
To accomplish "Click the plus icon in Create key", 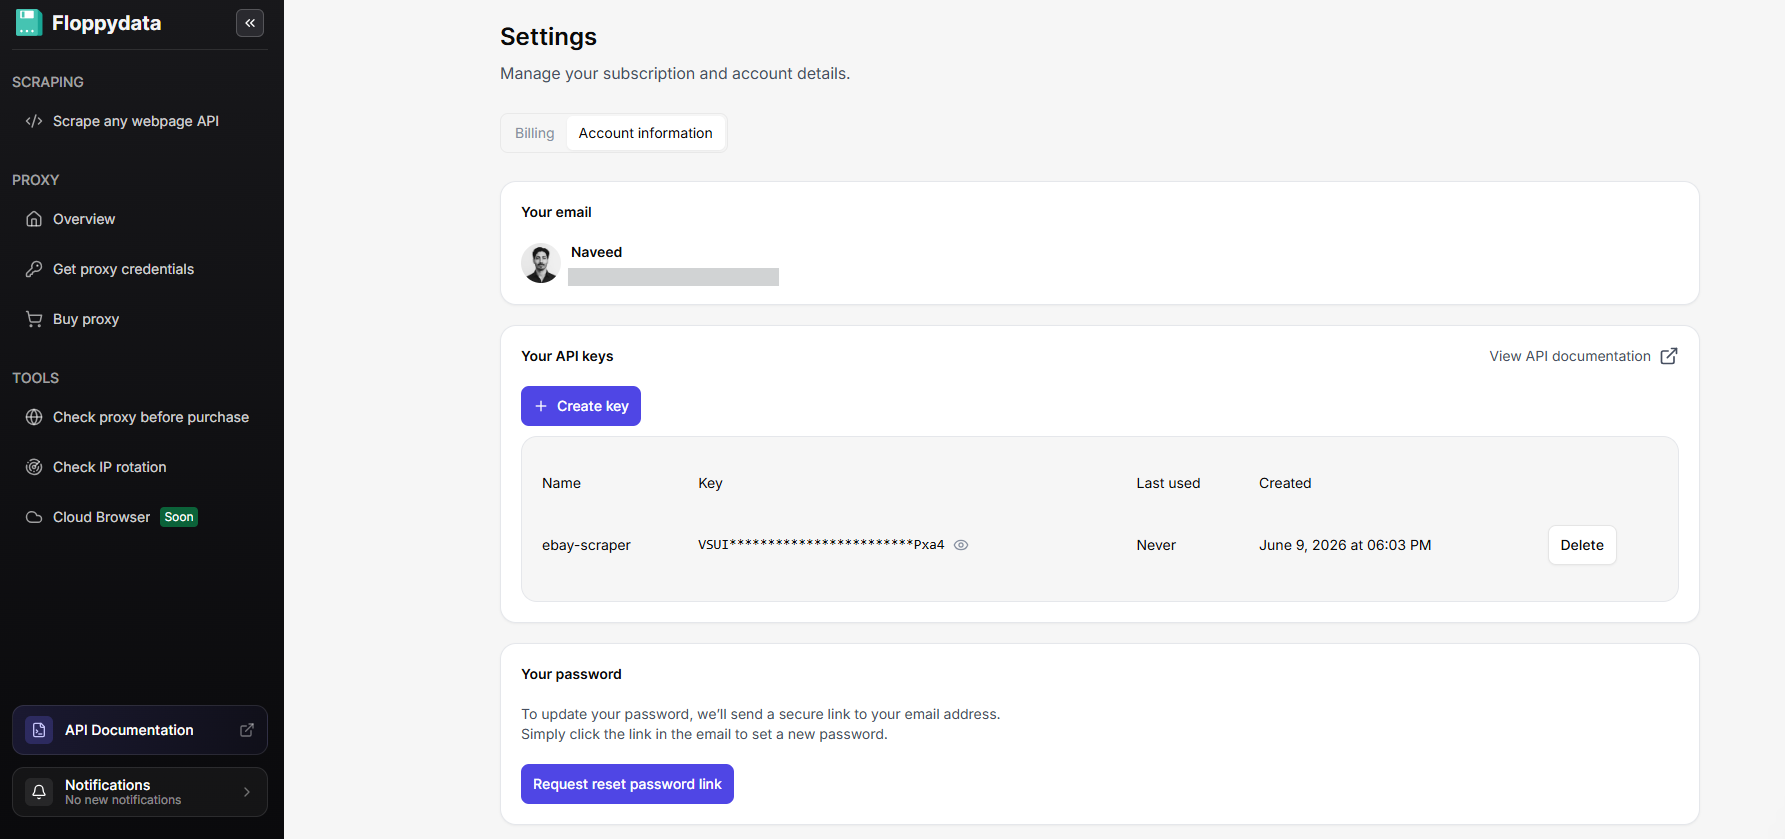I will pyautogui.click(x=541, y=406).
